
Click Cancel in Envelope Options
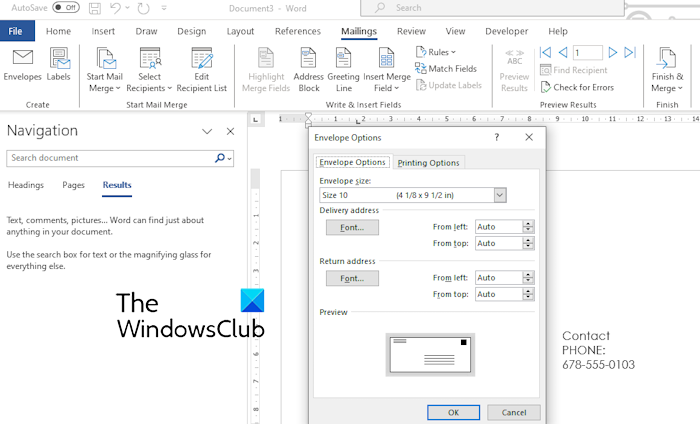pos(514,412)
